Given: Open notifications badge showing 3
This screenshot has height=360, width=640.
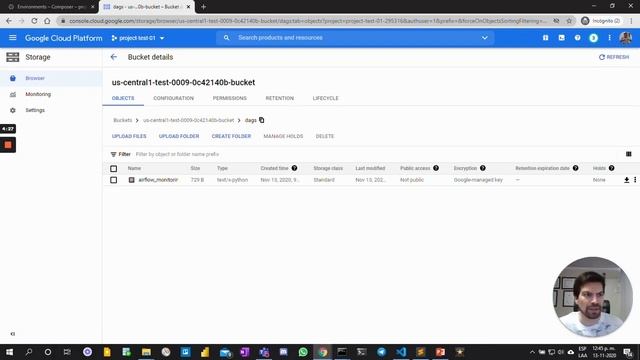Looking at the screenshot, I should coord(593,38).
